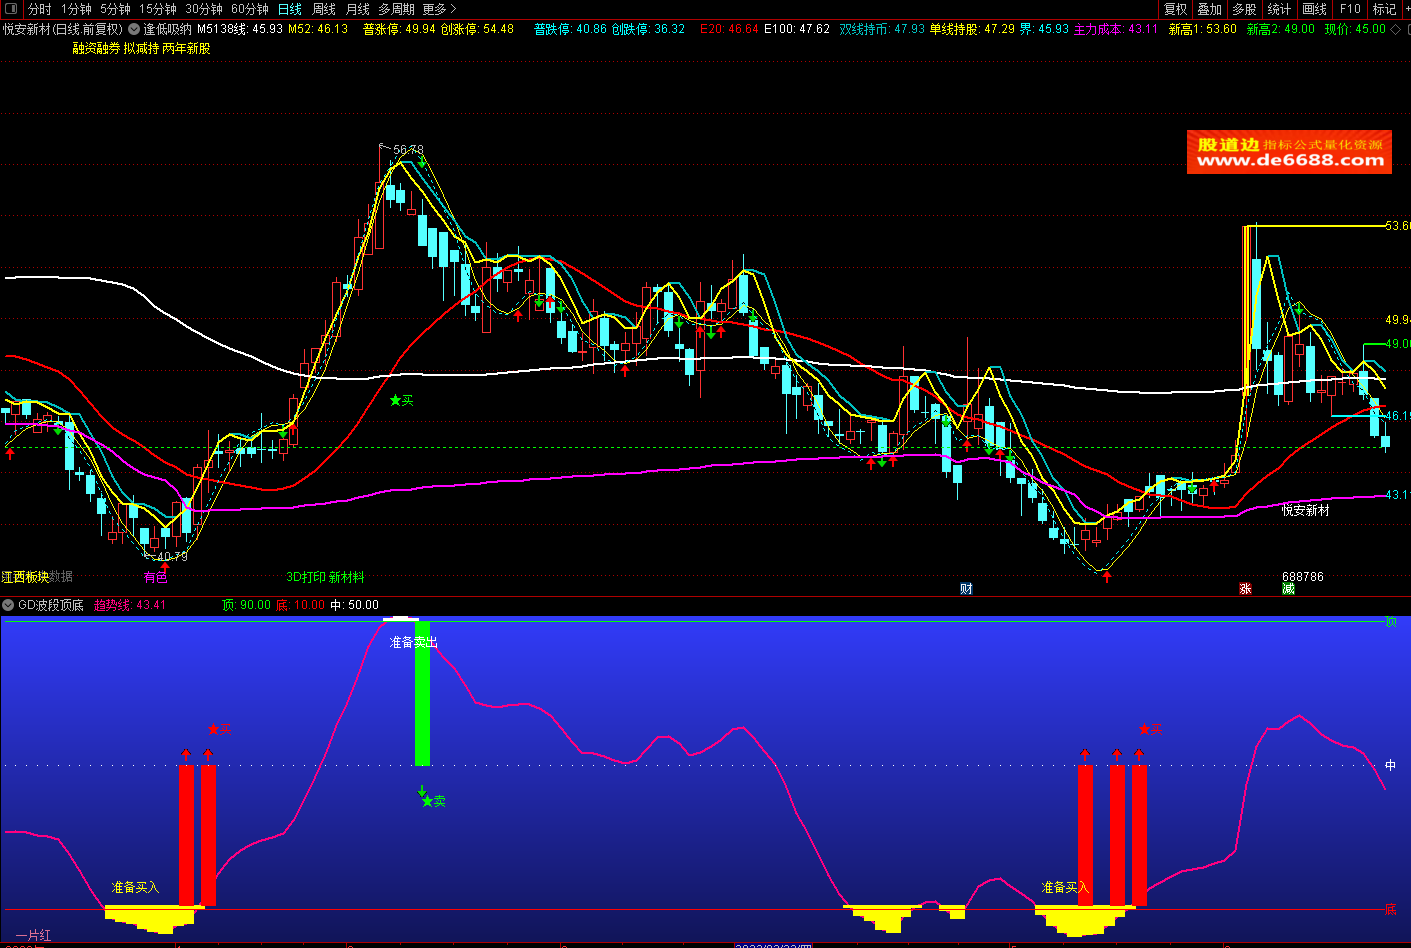The height and width of the screenshot is (948, 1411).
Task: Select the 15分钟 timeframe
Action: 157,9
